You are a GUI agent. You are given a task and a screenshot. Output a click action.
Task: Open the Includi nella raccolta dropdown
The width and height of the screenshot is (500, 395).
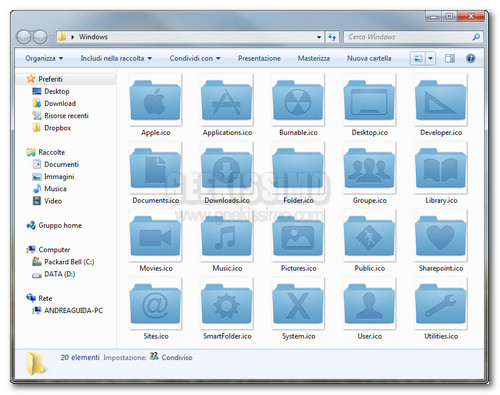116,58
